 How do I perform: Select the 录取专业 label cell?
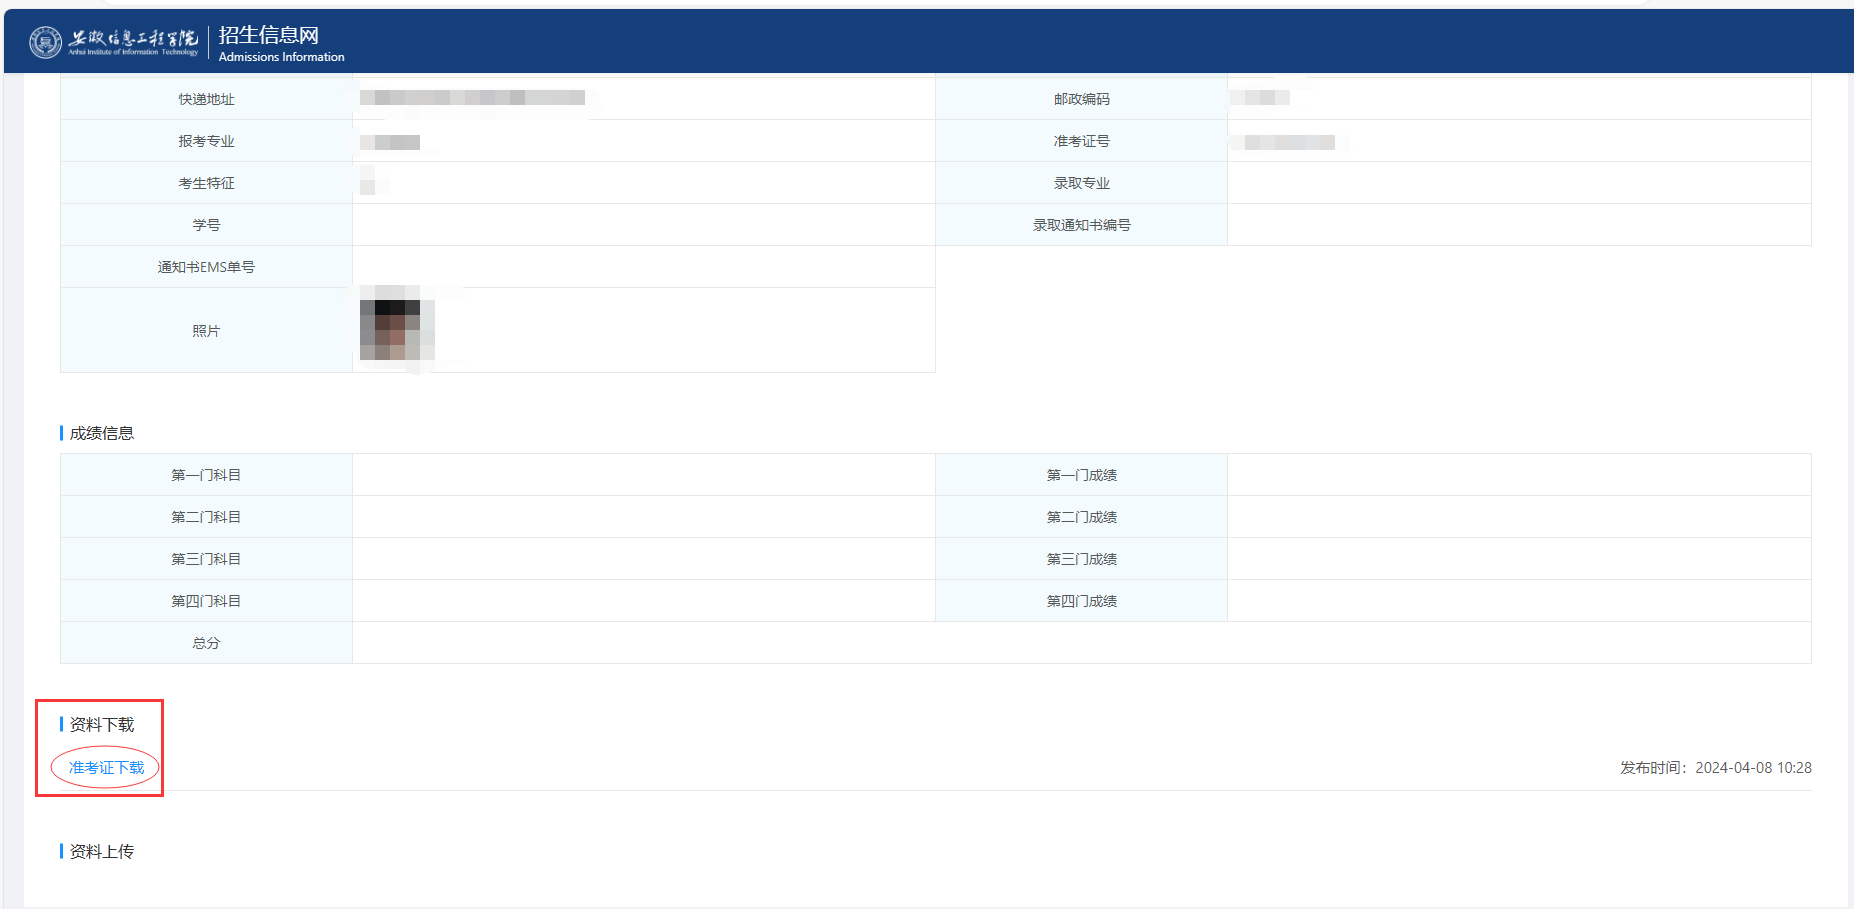click(x=1081, y=183)
